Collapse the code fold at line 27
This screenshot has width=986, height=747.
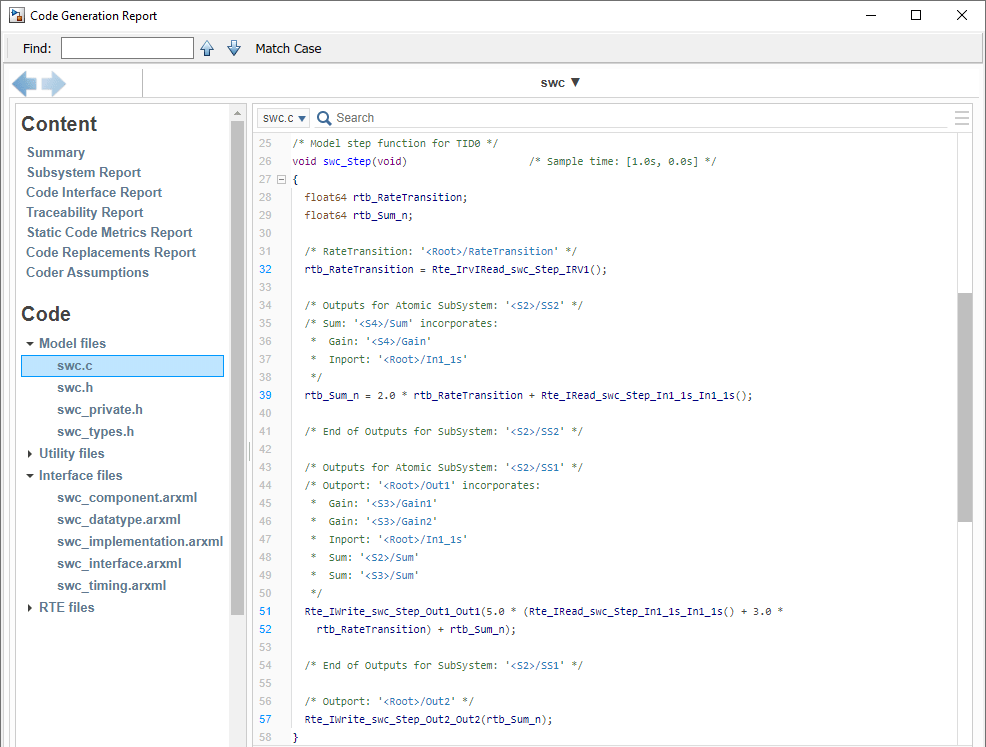[x=281, y=180]
